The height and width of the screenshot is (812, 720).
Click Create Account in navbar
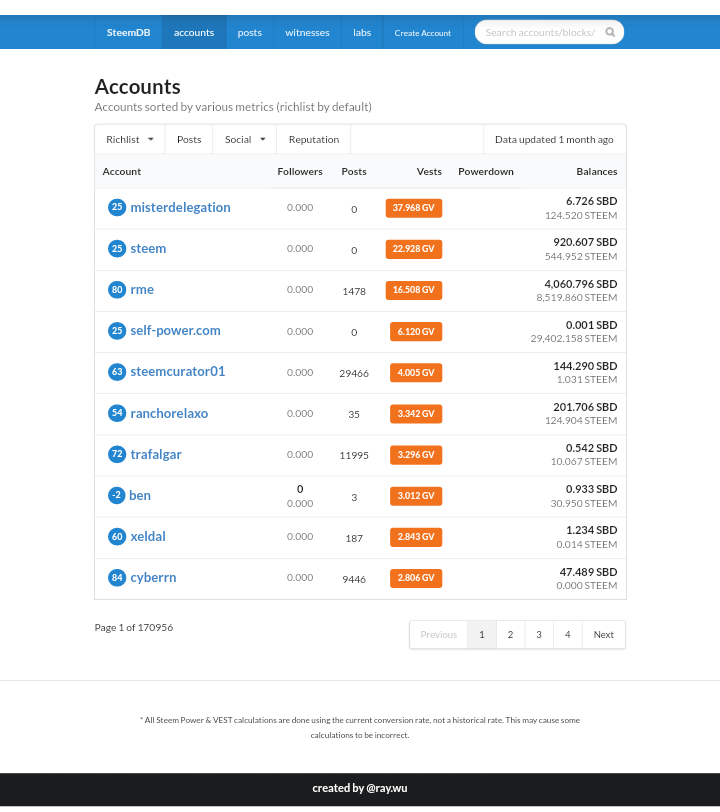[423, 33]
